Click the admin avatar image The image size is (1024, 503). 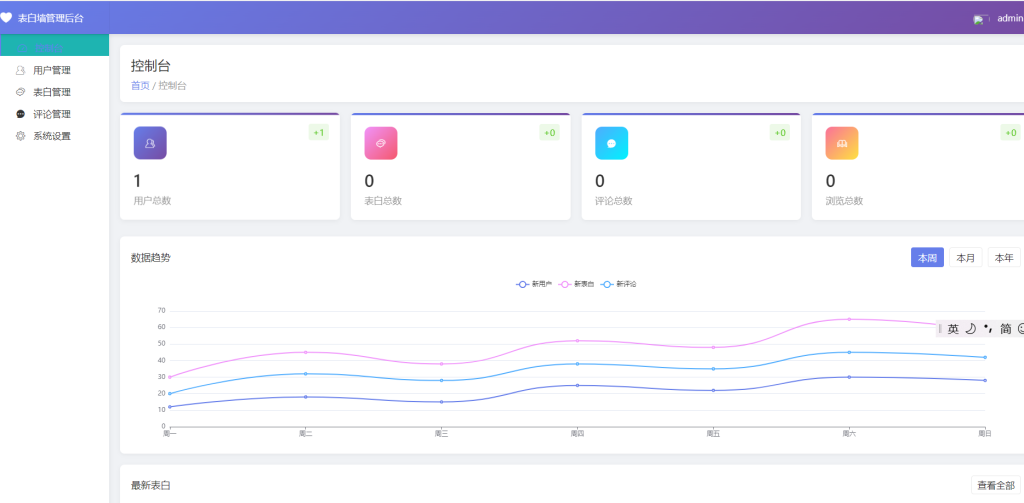coord(981,19)
